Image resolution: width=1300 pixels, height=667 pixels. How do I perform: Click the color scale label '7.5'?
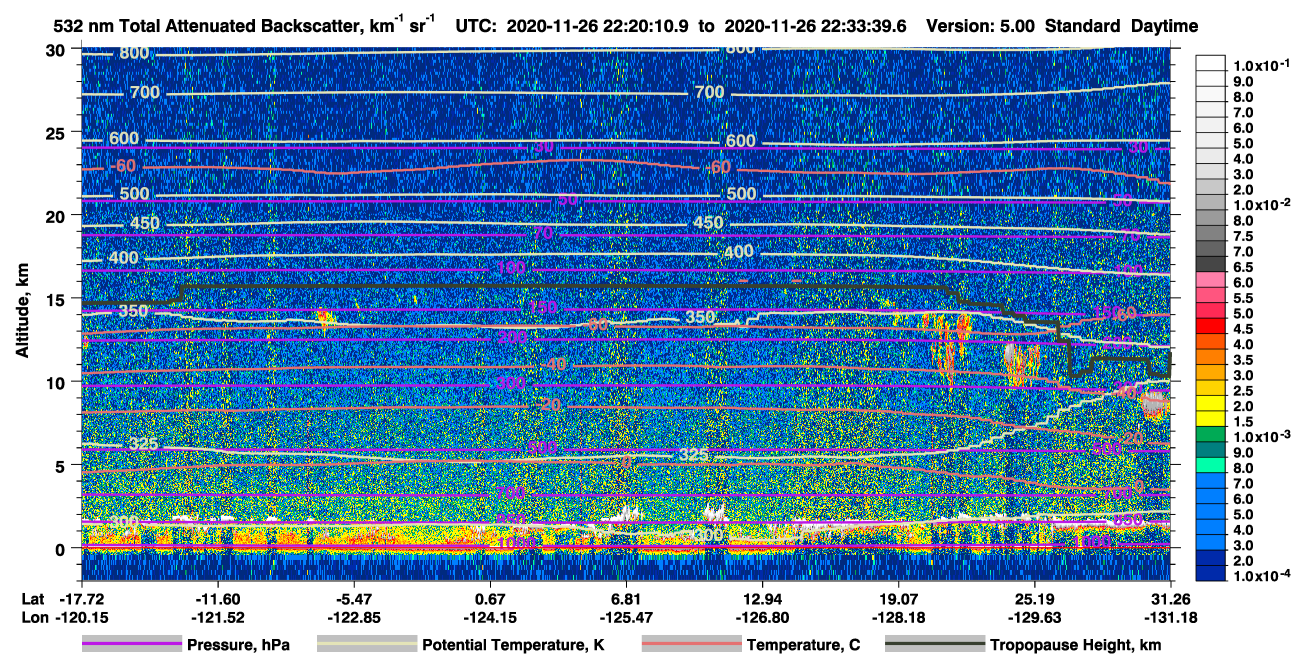pos(1243,235)
